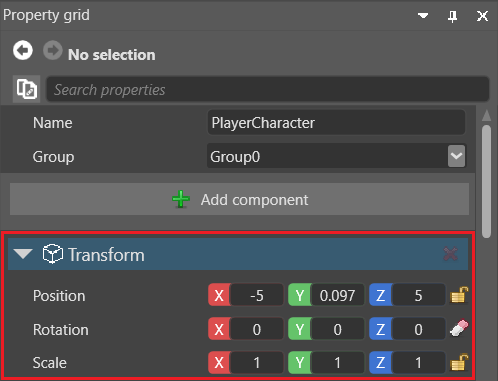Click the Position X value field

pos(257,295)
